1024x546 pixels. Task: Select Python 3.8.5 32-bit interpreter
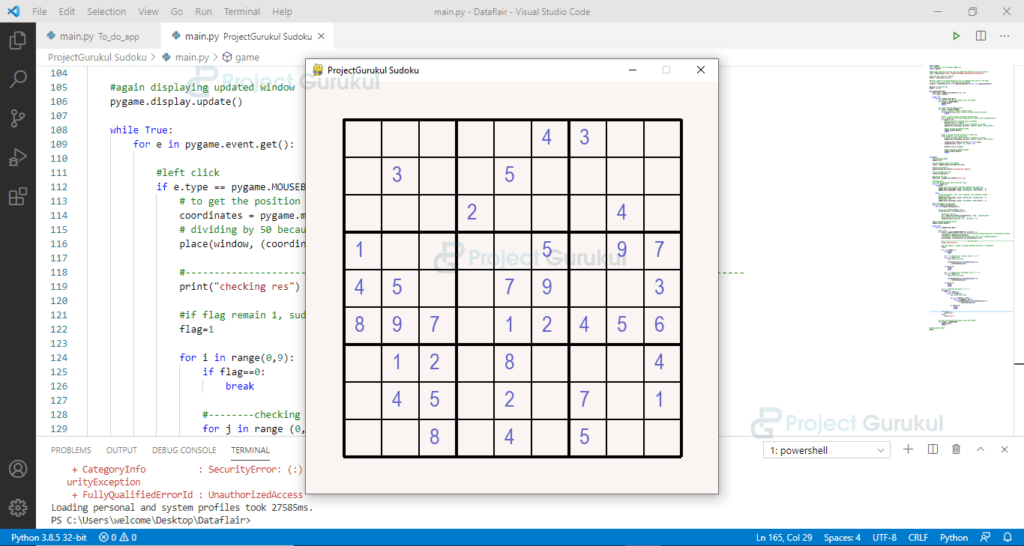click(x=48, y=538)
